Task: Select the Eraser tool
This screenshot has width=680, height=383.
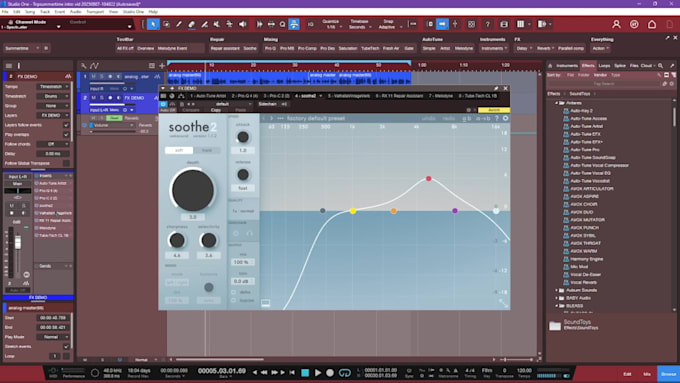Action: click(x=191, y=24)
